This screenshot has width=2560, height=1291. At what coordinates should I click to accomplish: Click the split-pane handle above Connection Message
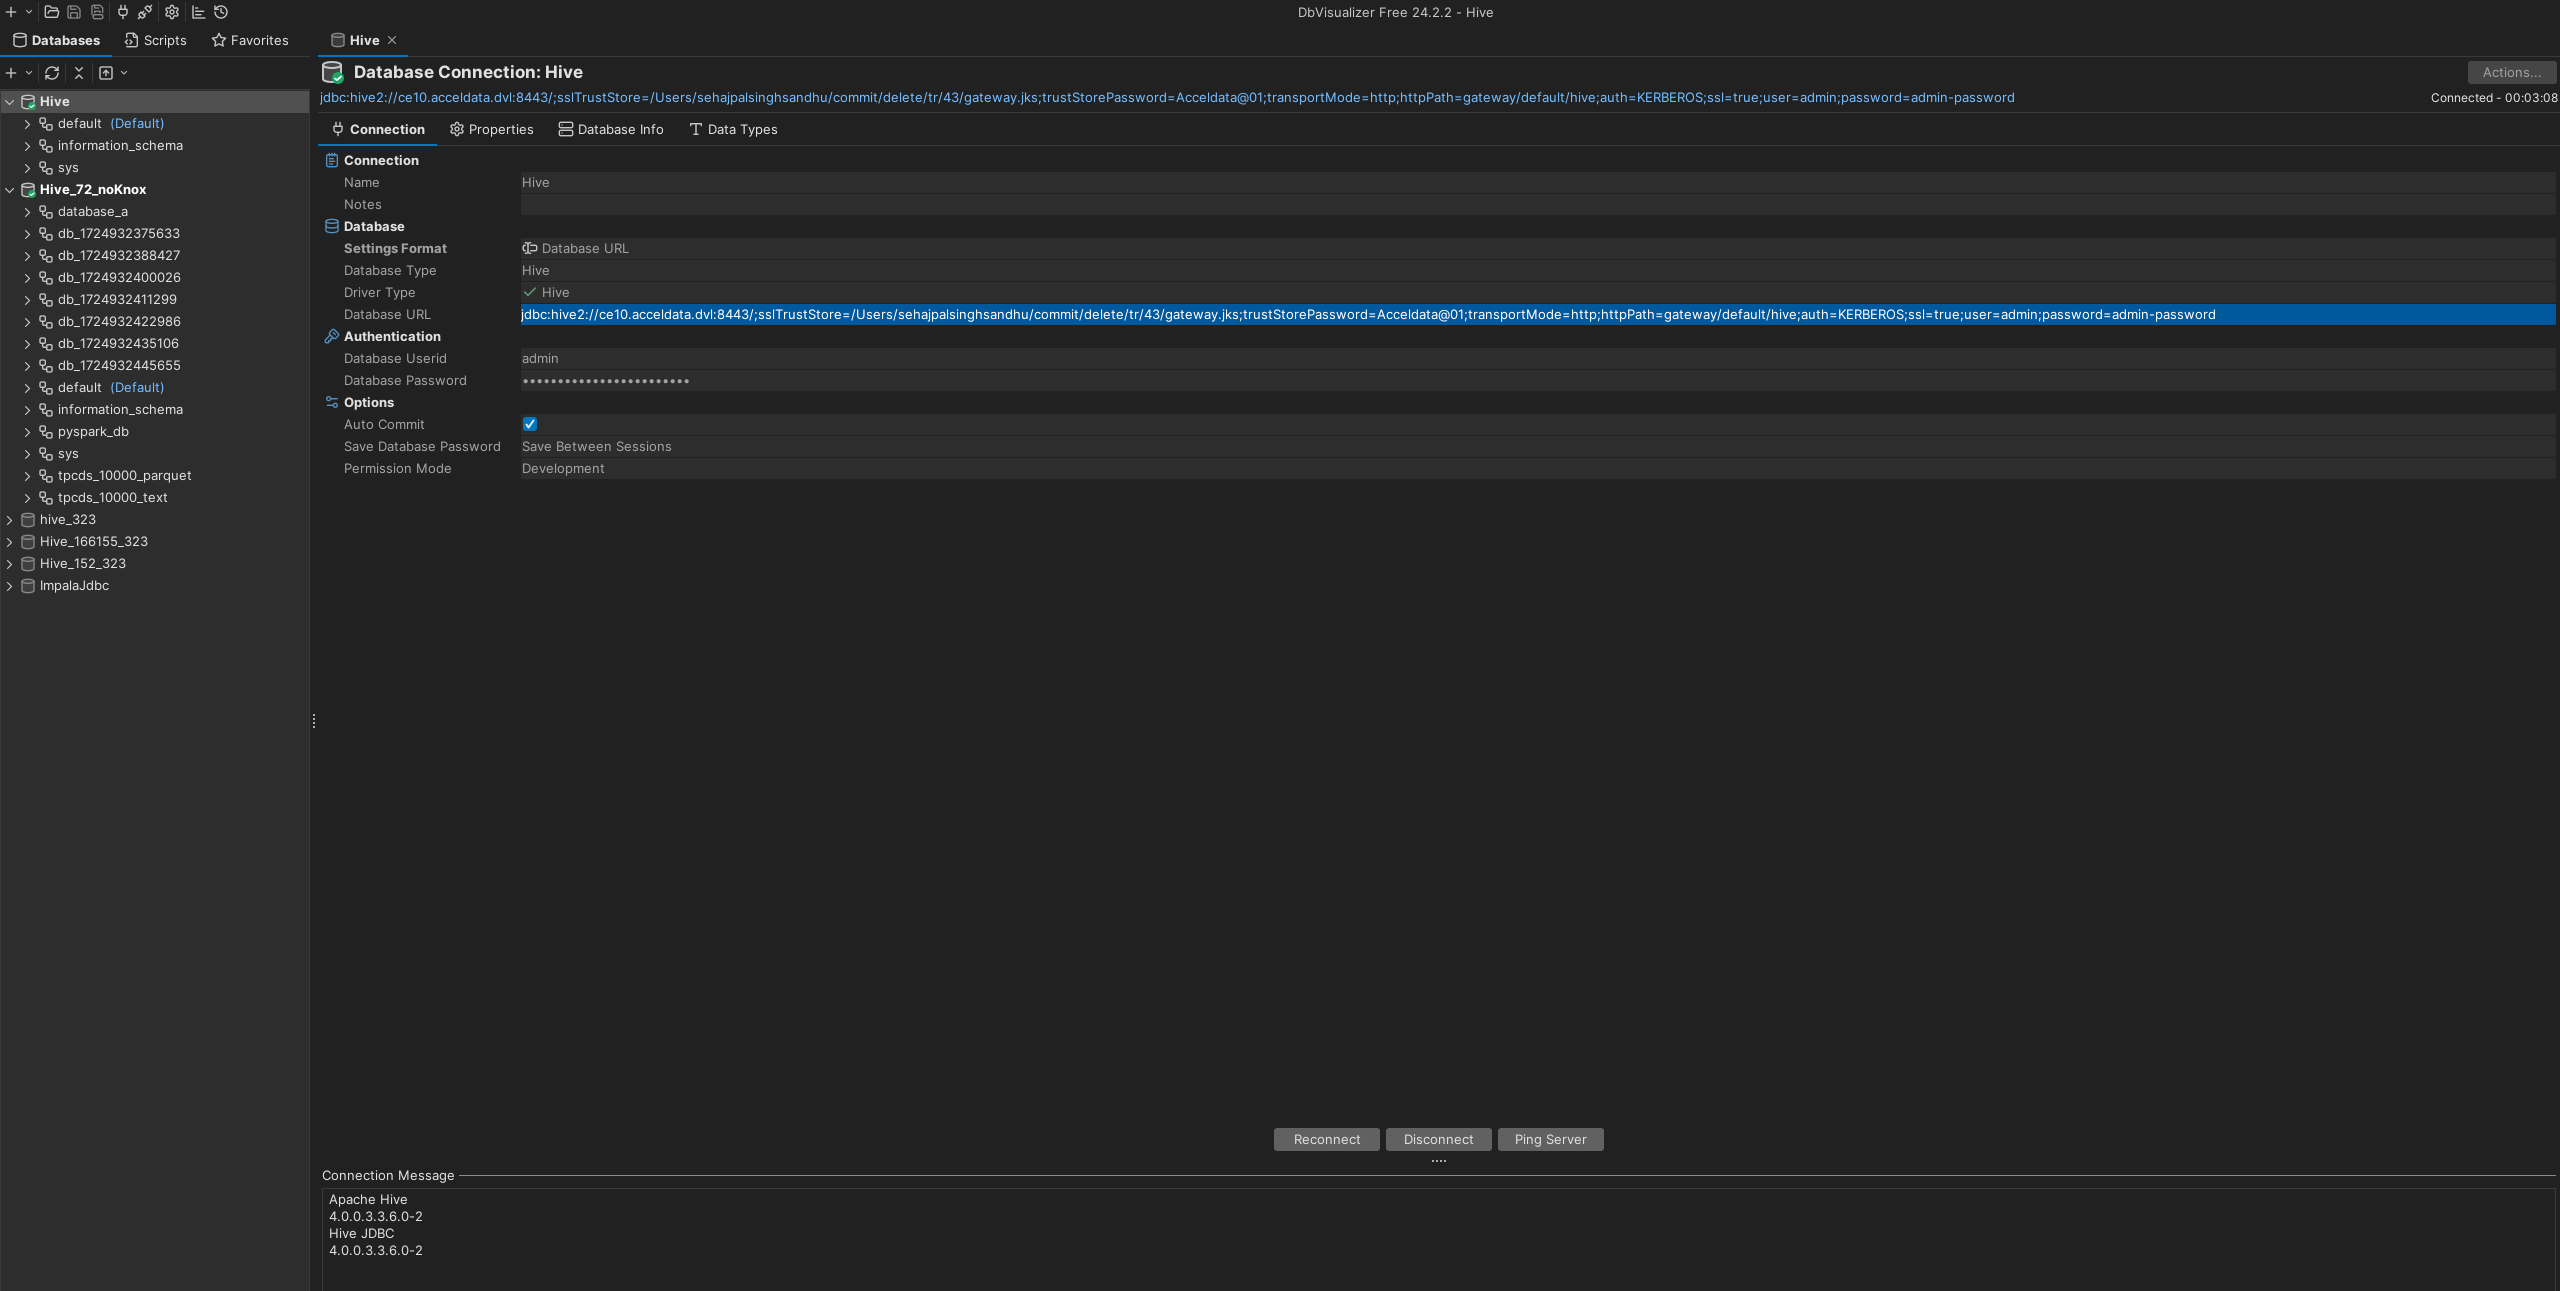[1439, 1161]
